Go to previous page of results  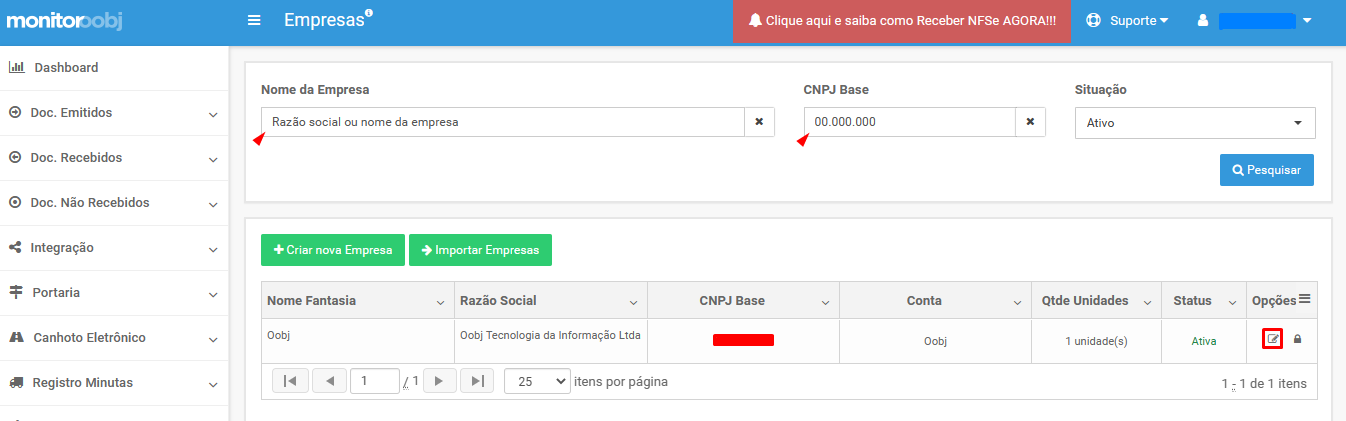tap(330, 381)
